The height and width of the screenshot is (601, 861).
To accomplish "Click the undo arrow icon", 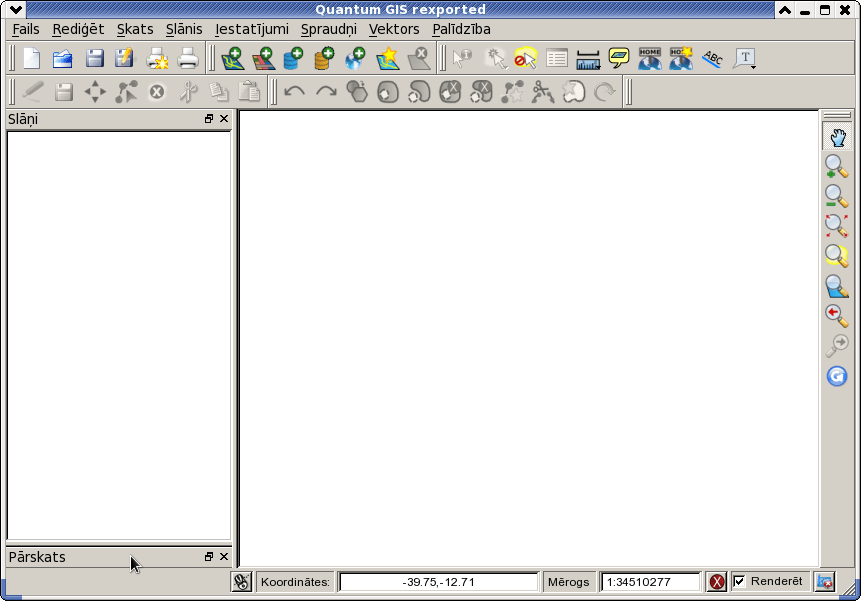I will click(x=294, y=92).
